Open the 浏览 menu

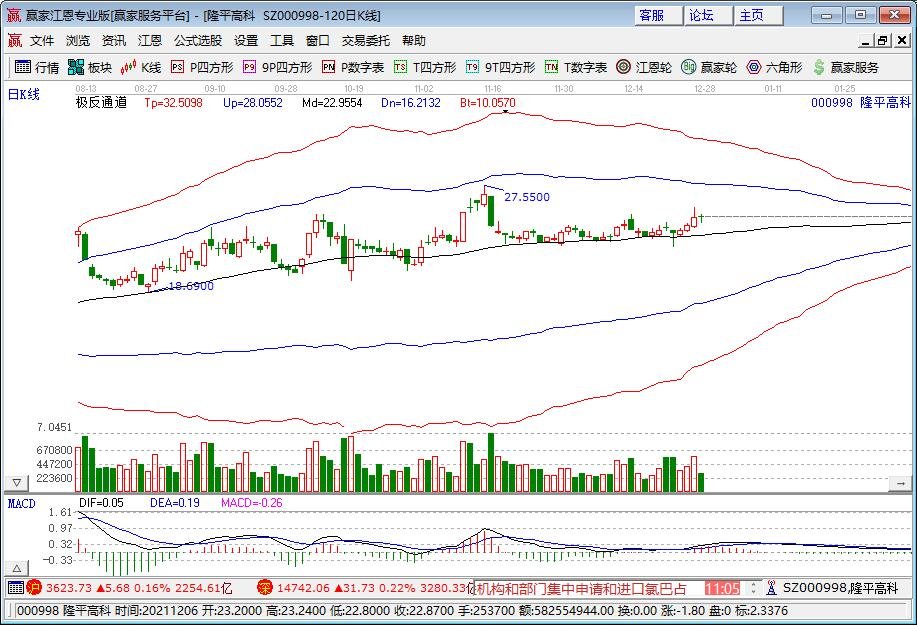tap(78, 40)
